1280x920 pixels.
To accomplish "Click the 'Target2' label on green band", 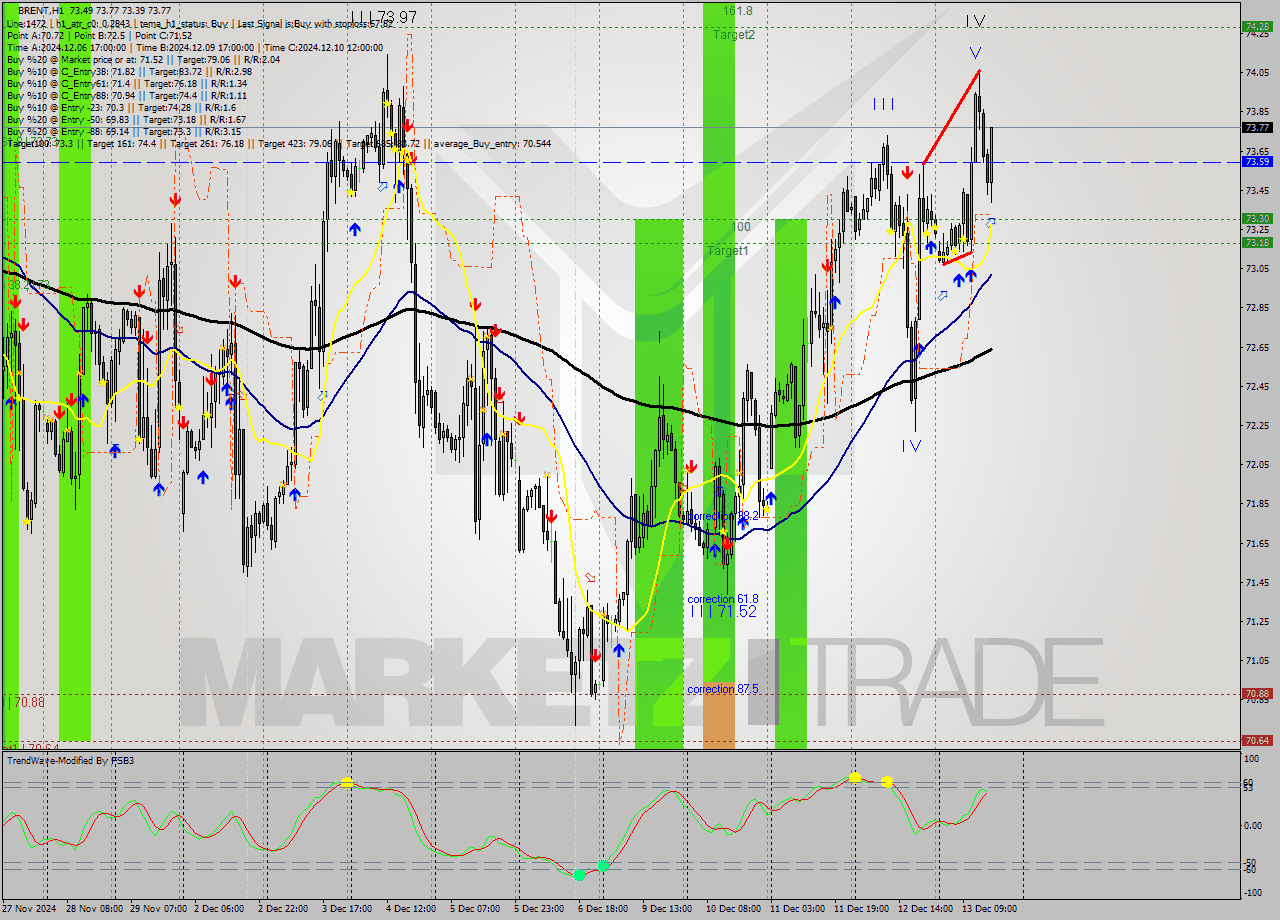I will (x=734, y=34).
